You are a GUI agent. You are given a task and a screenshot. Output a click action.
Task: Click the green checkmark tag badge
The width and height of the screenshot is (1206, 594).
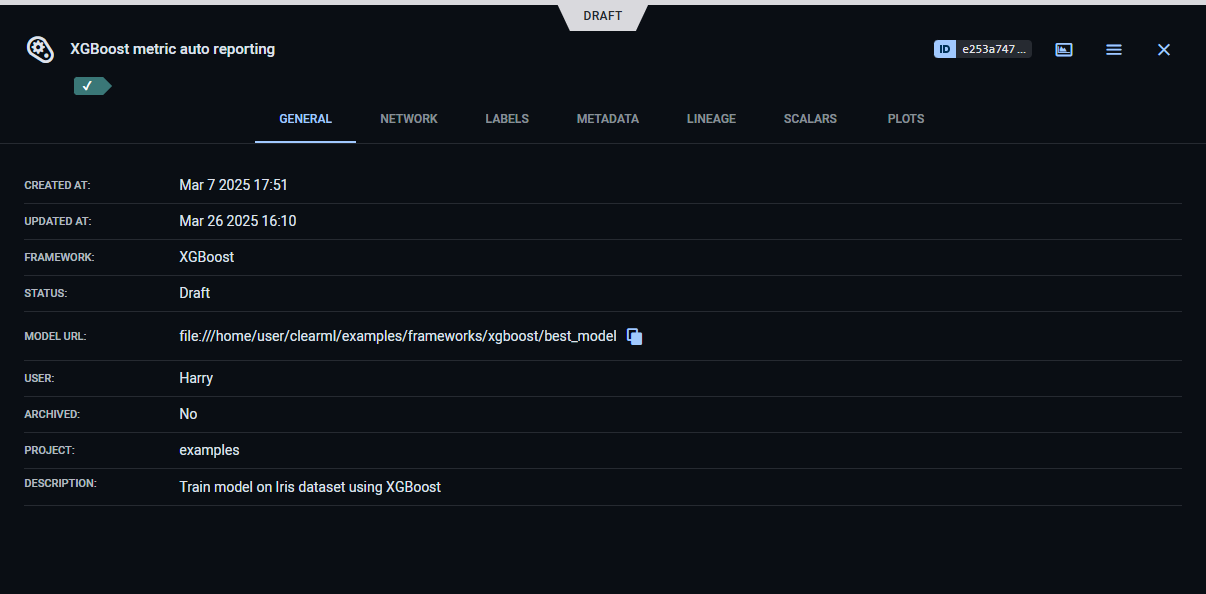[x=90, y=86]
